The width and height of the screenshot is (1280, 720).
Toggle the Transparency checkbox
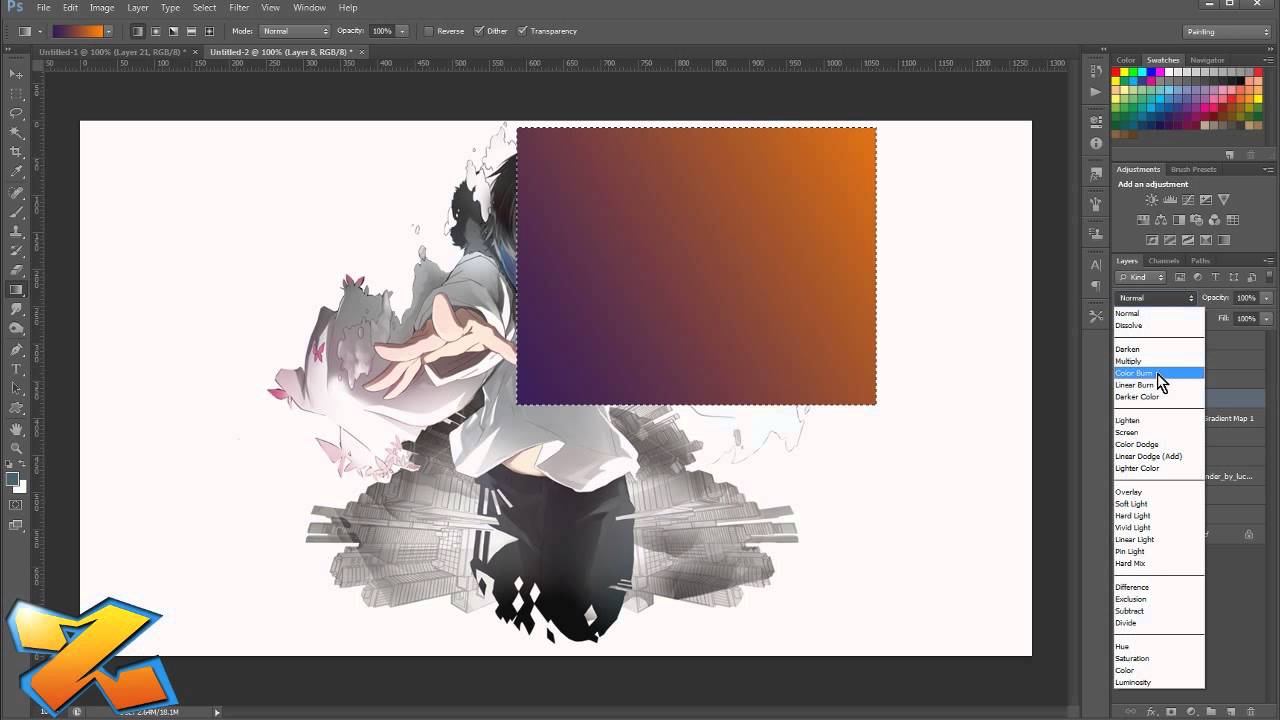(522, 31)
